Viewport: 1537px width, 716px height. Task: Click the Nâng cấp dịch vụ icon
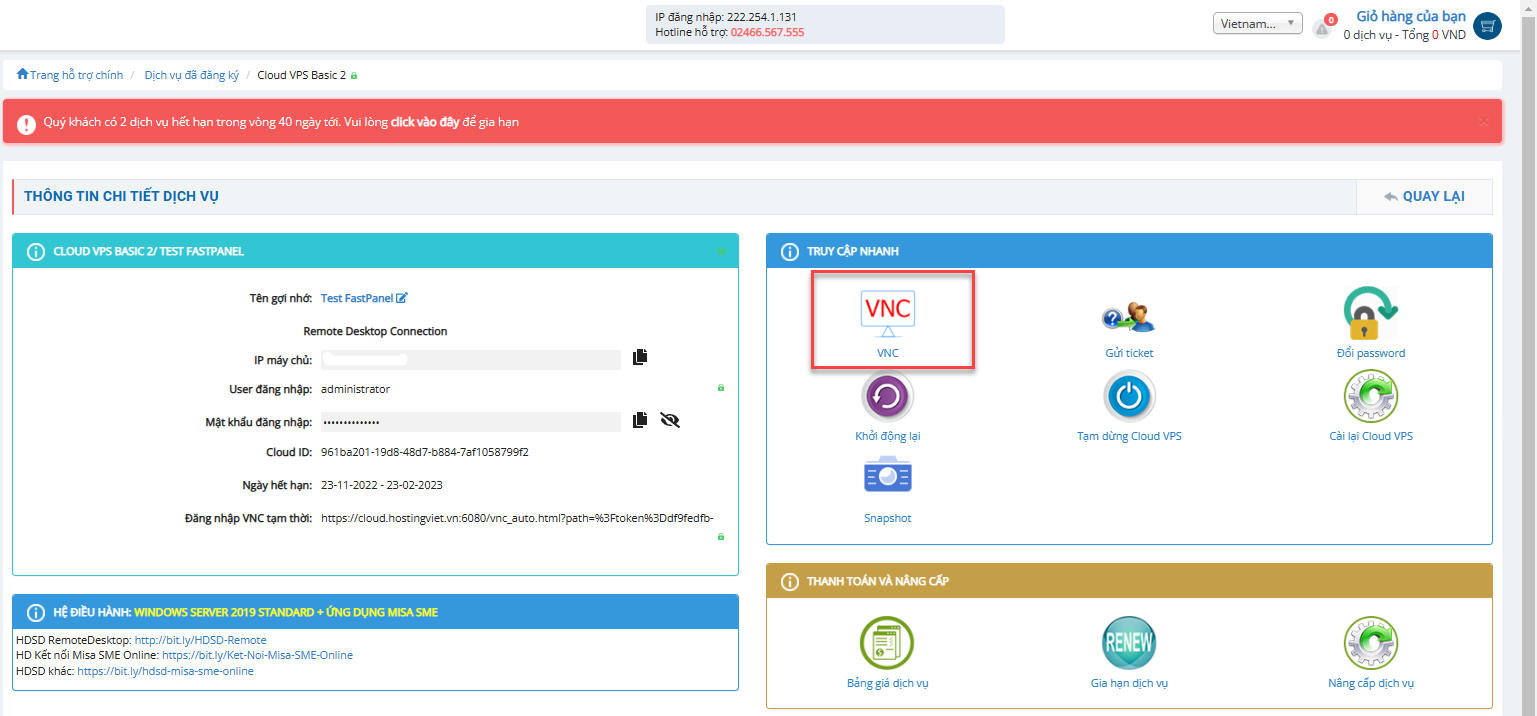[x=1369, y=643]
